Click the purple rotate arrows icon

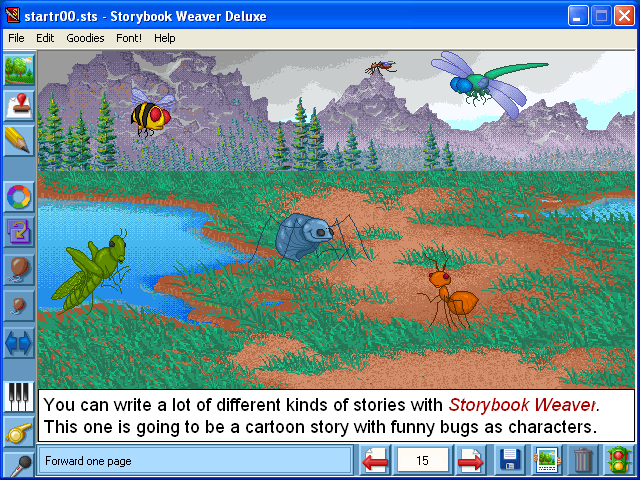19,232
